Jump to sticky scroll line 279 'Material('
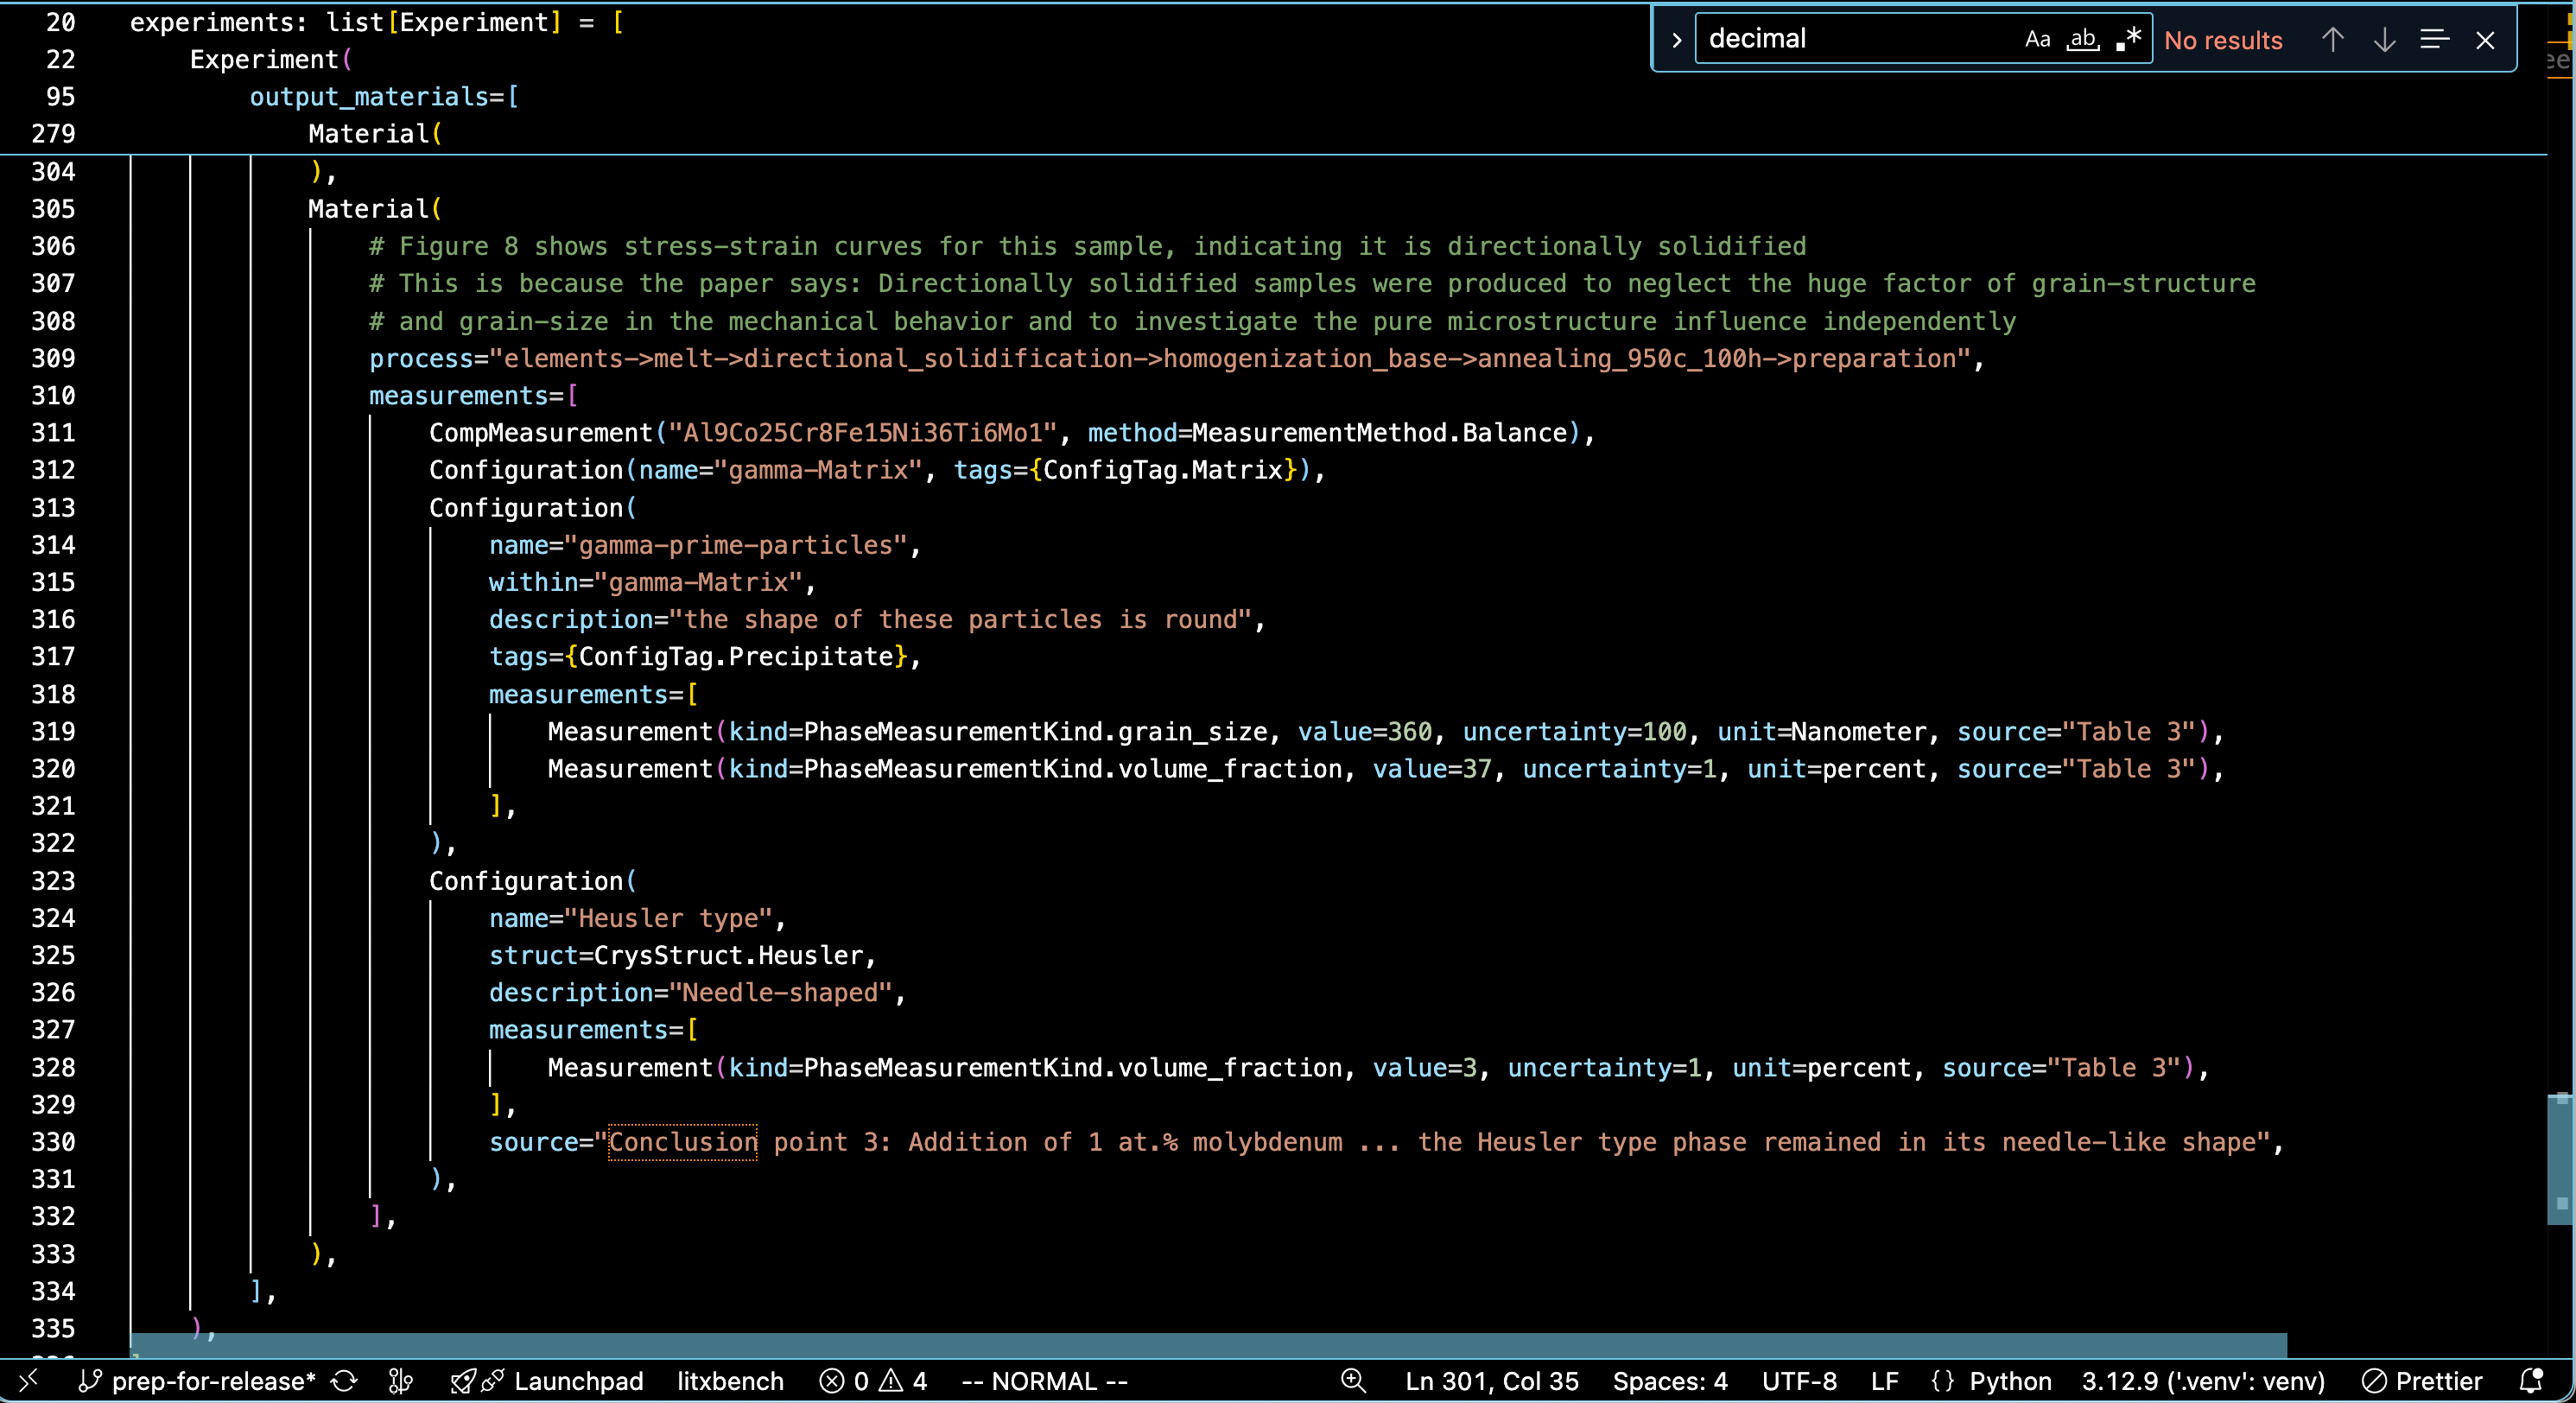The image size is (2576, 1403). pos(375,133)
